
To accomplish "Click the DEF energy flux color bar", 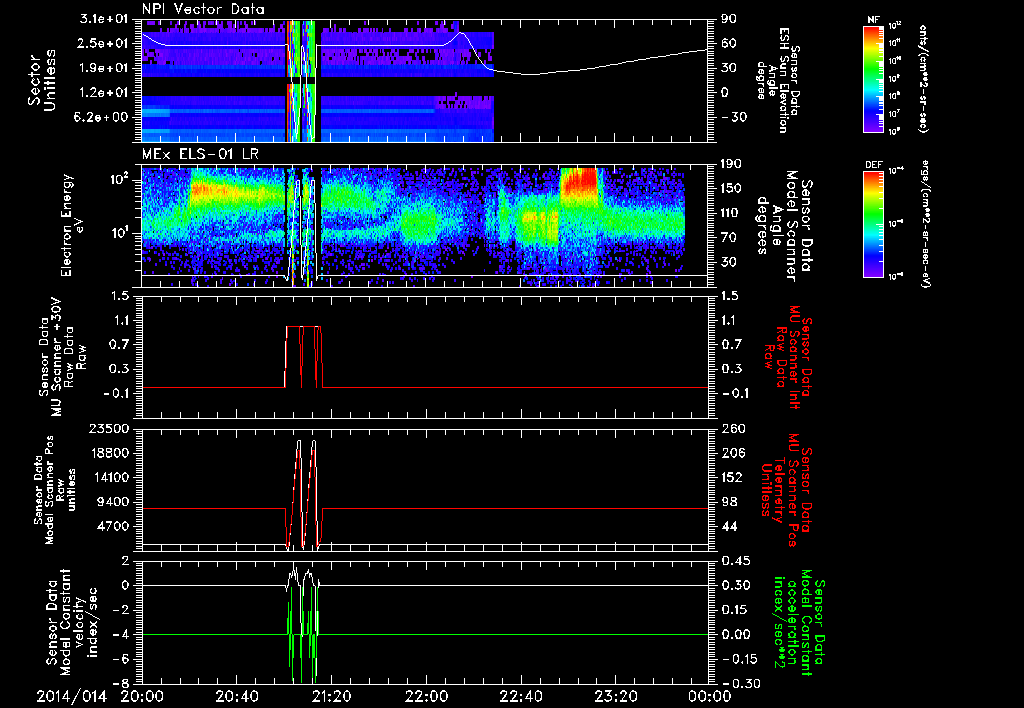I will (x=874, y=224).
